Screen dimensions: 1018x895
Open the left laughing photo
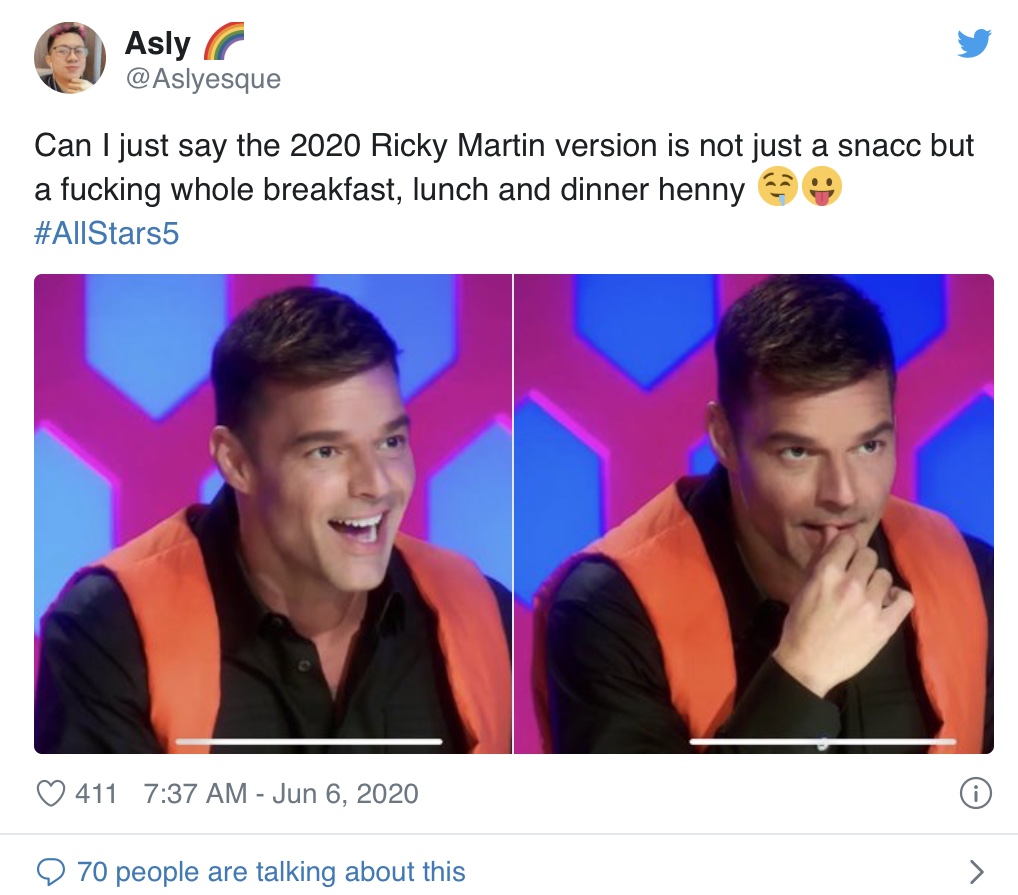point(273,513)
